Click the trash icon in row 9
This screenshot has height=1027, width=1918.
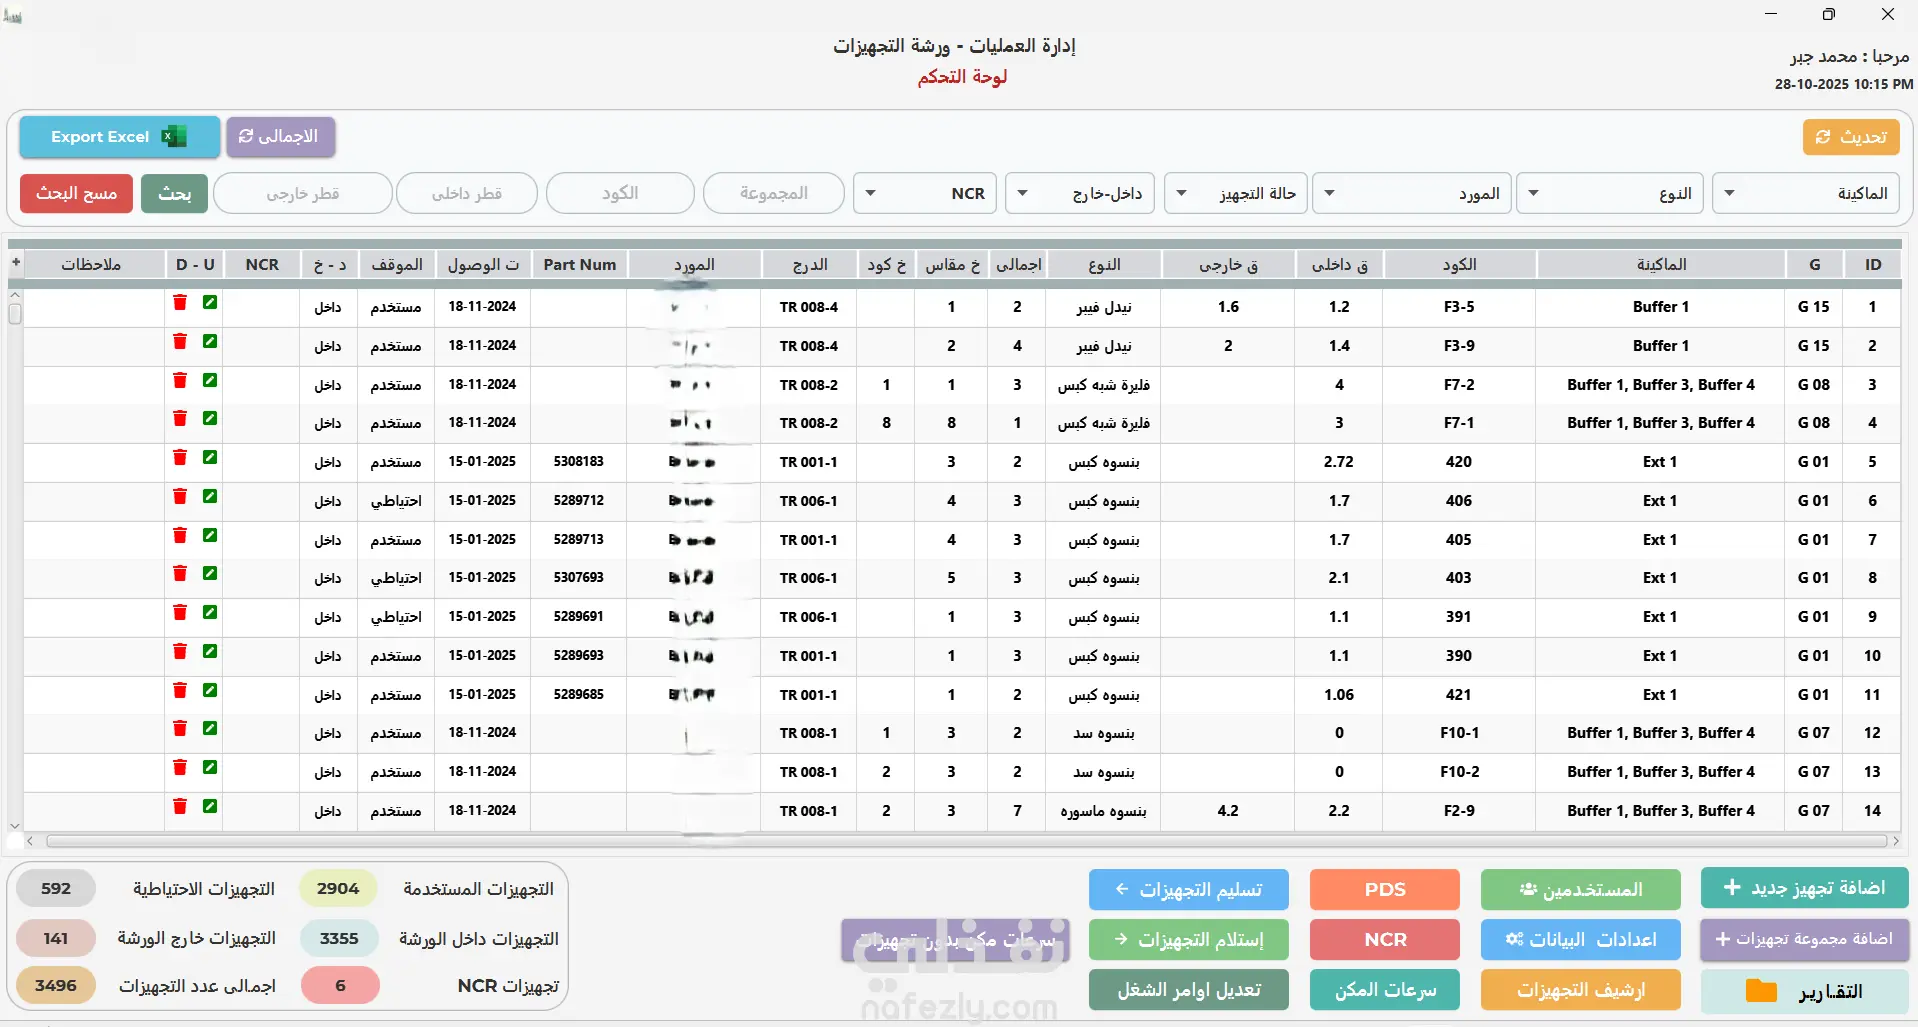click(180, 612)
